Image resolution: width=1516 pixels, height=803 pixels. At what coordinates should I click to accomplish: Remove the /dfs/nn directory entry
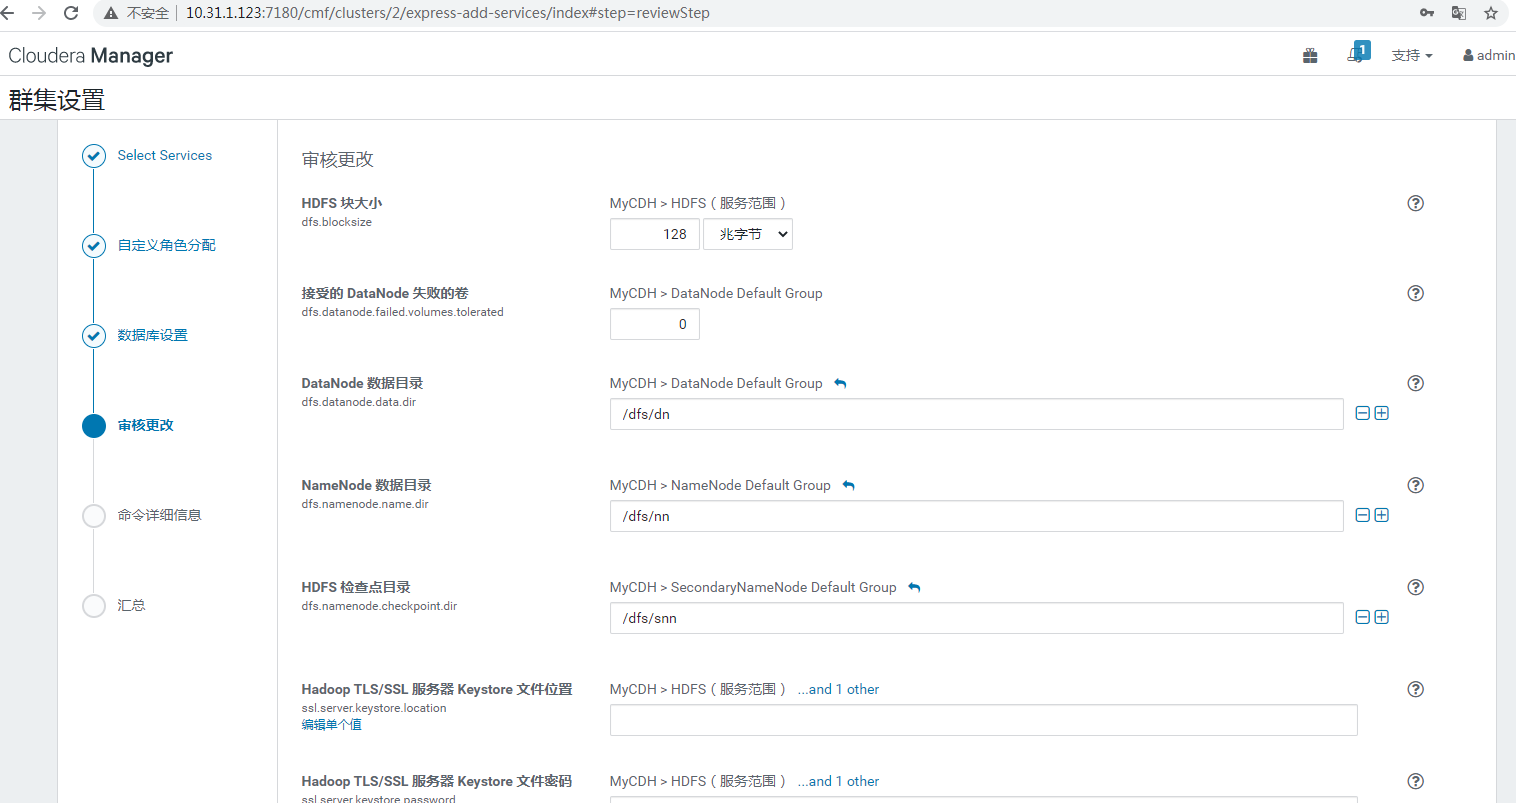click(1362, 515)
